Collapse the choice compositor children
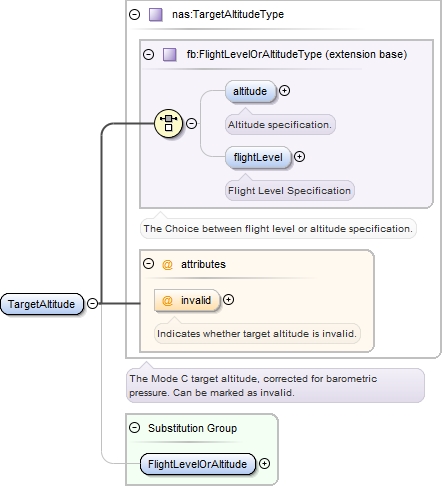This screenshot has width=443, height=487. click(x=191, y=124)
